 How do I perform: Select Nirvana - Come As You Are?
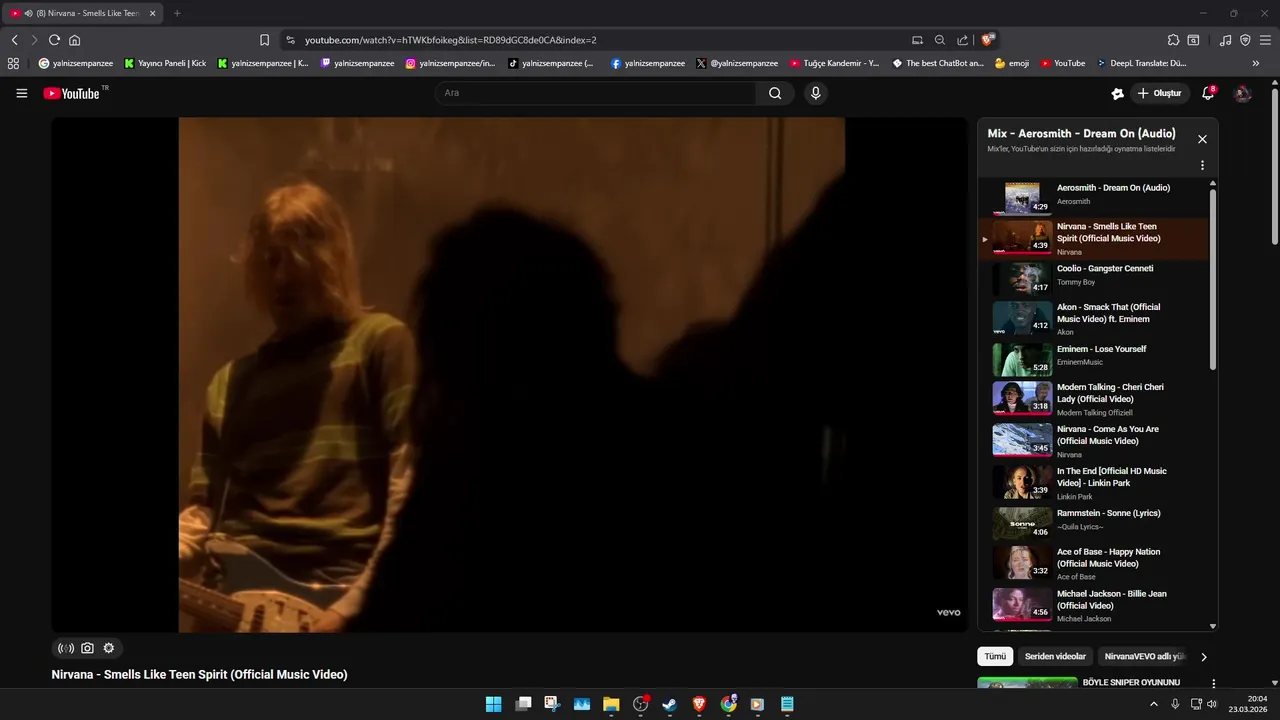[x=1093, y=441]
